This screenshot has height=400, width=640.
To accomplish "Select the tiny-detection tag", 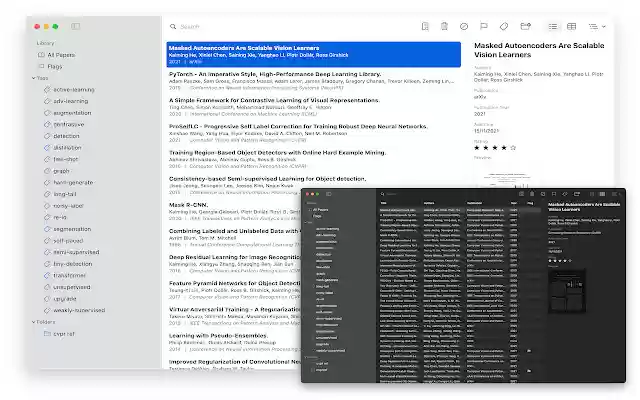I will point(73,264).
